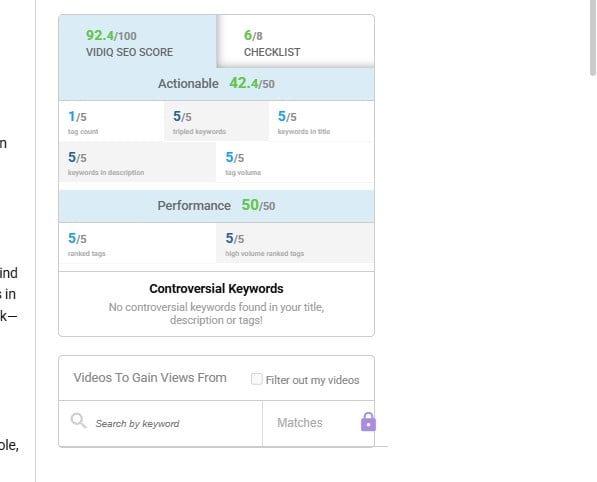Click the page vertical scrollbar thumb

(x=593, y=38)
